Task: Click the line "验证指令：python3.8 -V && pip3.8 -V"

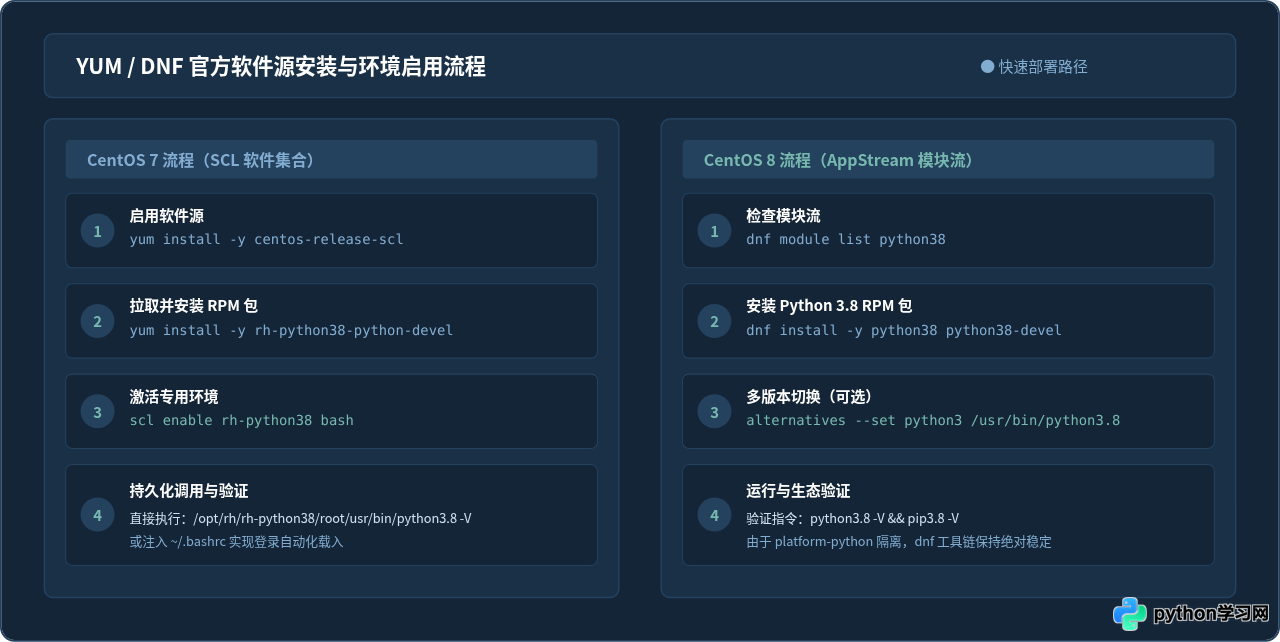Action: click(852, 518)
